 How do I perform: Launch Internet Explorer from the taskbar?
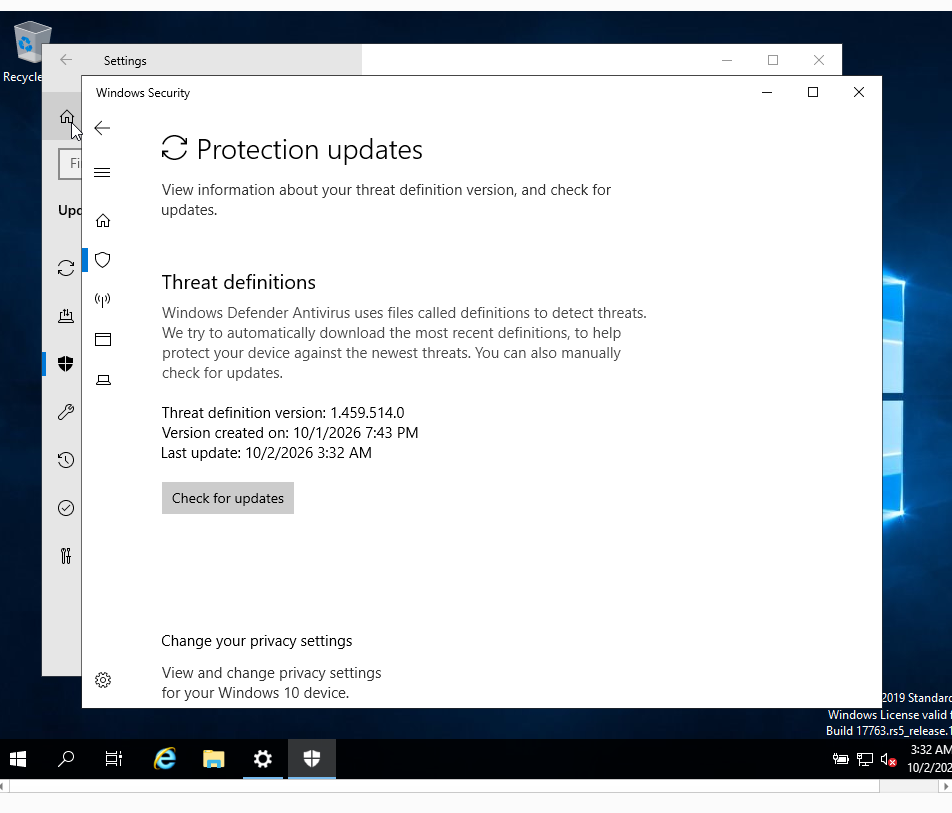pos(165,759)
